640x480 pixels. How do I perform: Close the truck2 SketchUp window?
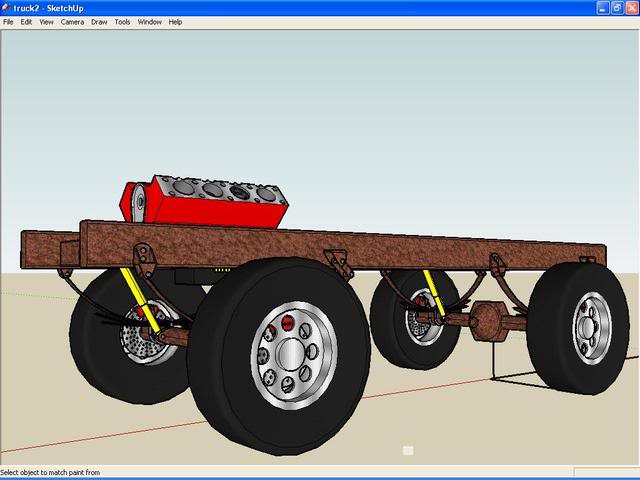632,8
